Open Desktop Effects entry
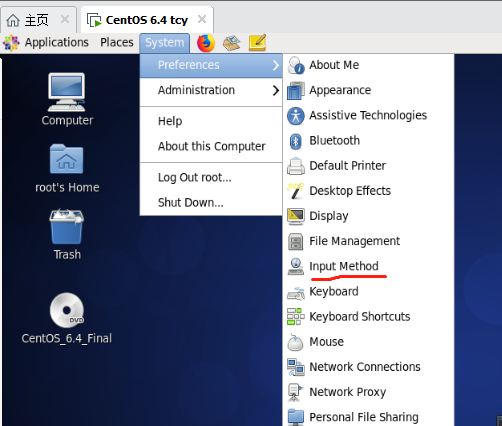The height and width of the screenshot is (426, 502). 368,191
